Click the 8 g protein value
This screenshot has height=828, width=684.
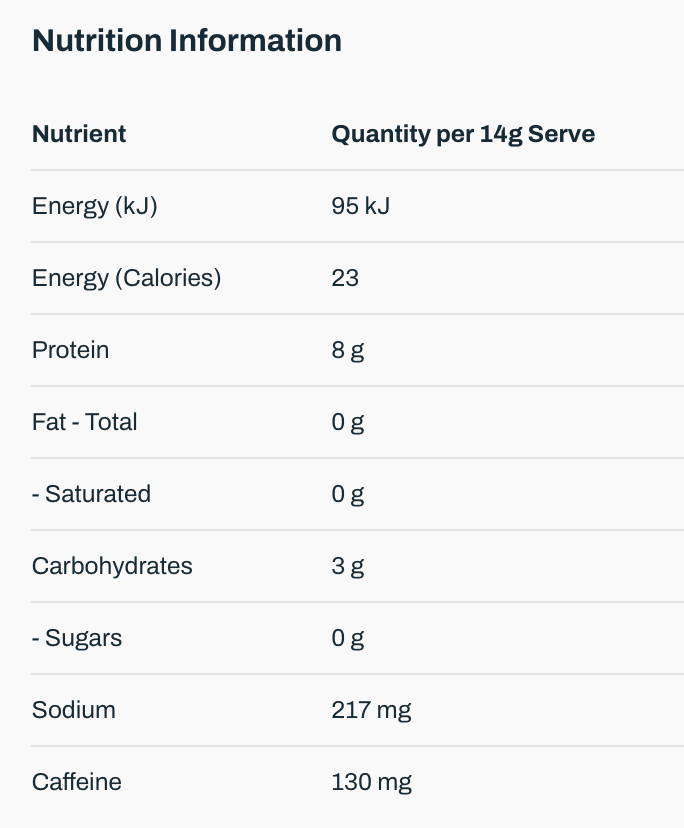pyautogui.click(x=347, y=350)
